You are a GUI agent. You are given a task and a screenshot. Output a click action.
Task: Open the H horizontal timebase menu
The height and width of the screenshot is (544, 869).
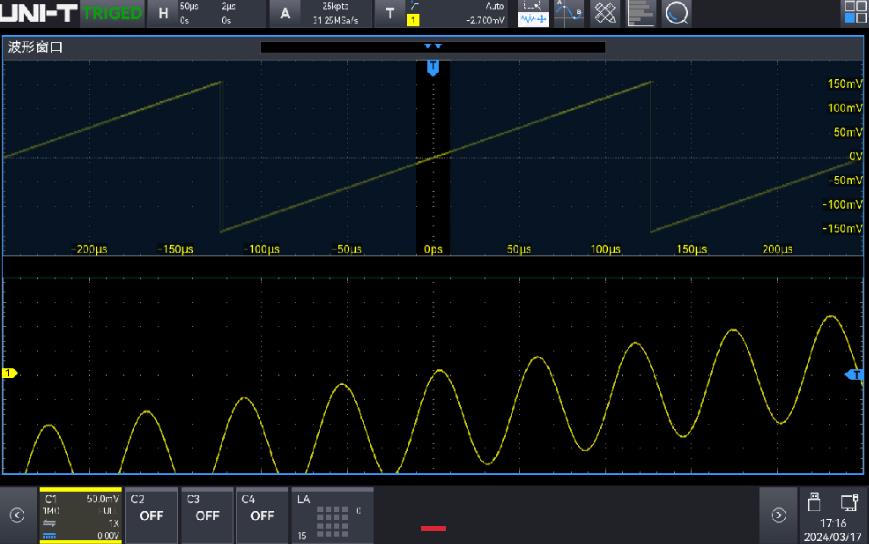(x=163, y=13)
